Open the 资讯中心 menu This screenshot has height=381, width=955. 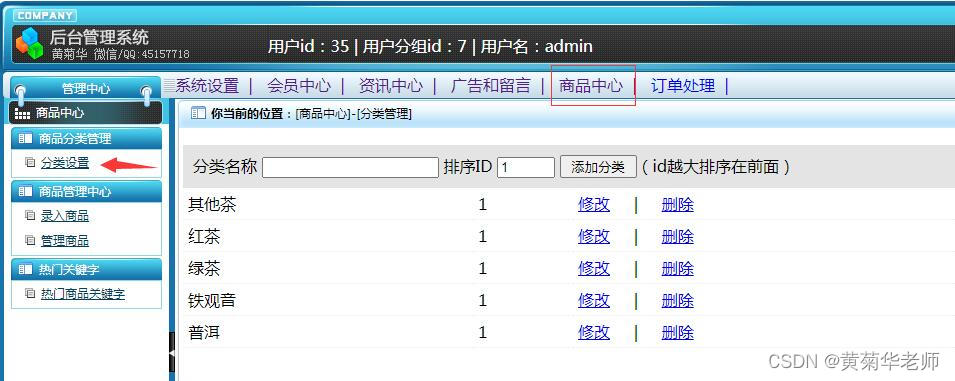(x=390, y=86)
